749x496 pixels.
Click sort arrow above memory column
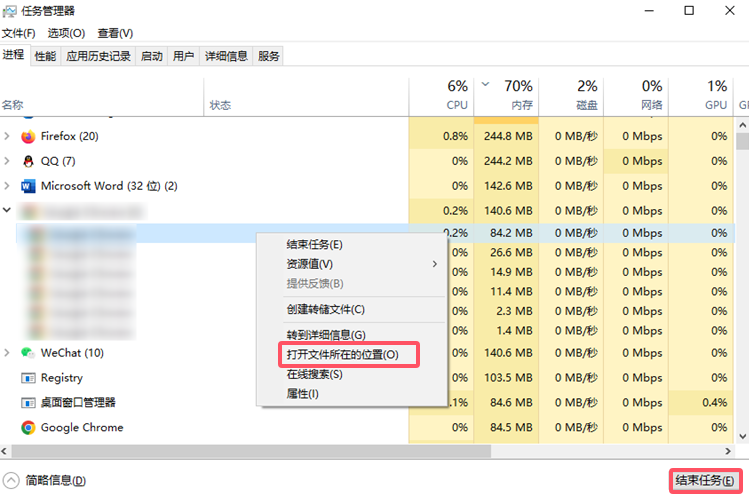click(485, 84)
